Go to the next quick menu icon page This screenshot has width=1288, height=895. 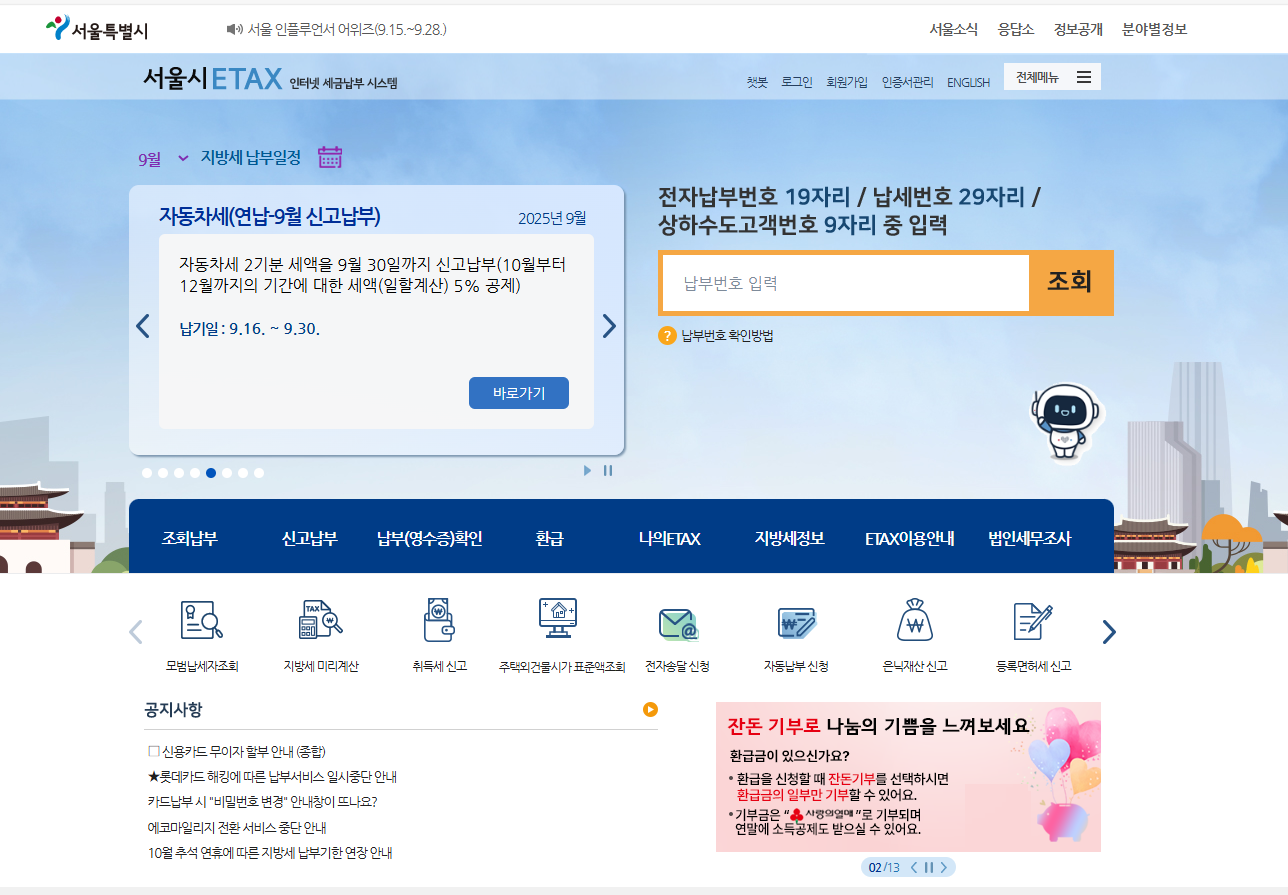coord(1109,632)
